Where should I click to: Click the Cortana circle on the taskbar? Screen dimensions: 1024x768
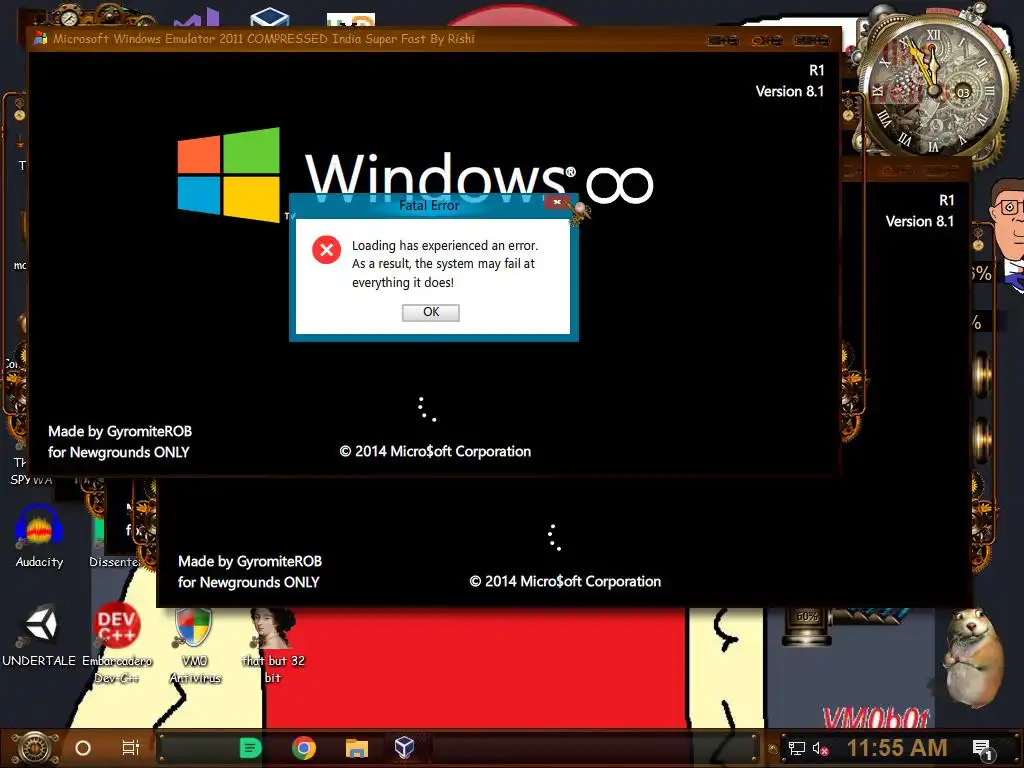pos(83,748)
